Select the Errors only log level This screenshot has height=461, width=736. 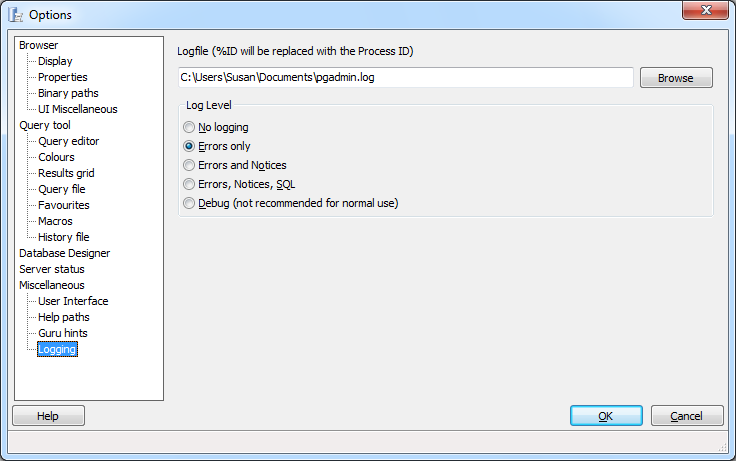tap(189, 146)
